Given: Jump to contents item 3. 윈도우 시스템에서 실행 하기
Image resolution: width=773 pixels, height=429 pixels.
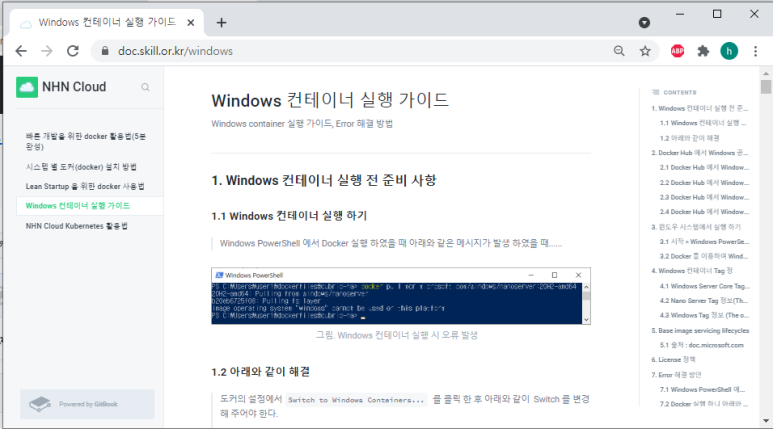Looking at the screenshot, I should coord(696,227).
